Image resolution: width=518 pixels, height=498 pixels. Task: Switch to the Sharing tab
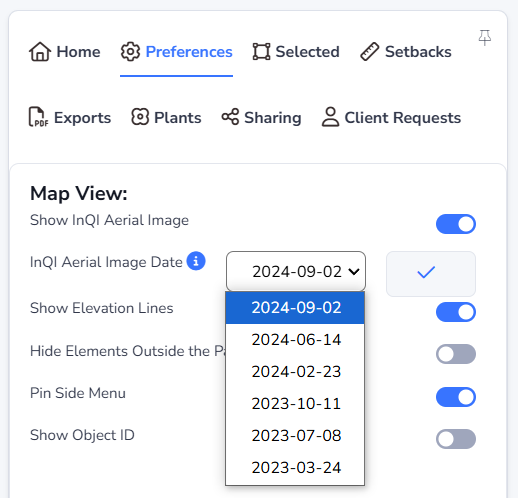tap(261, 117)
